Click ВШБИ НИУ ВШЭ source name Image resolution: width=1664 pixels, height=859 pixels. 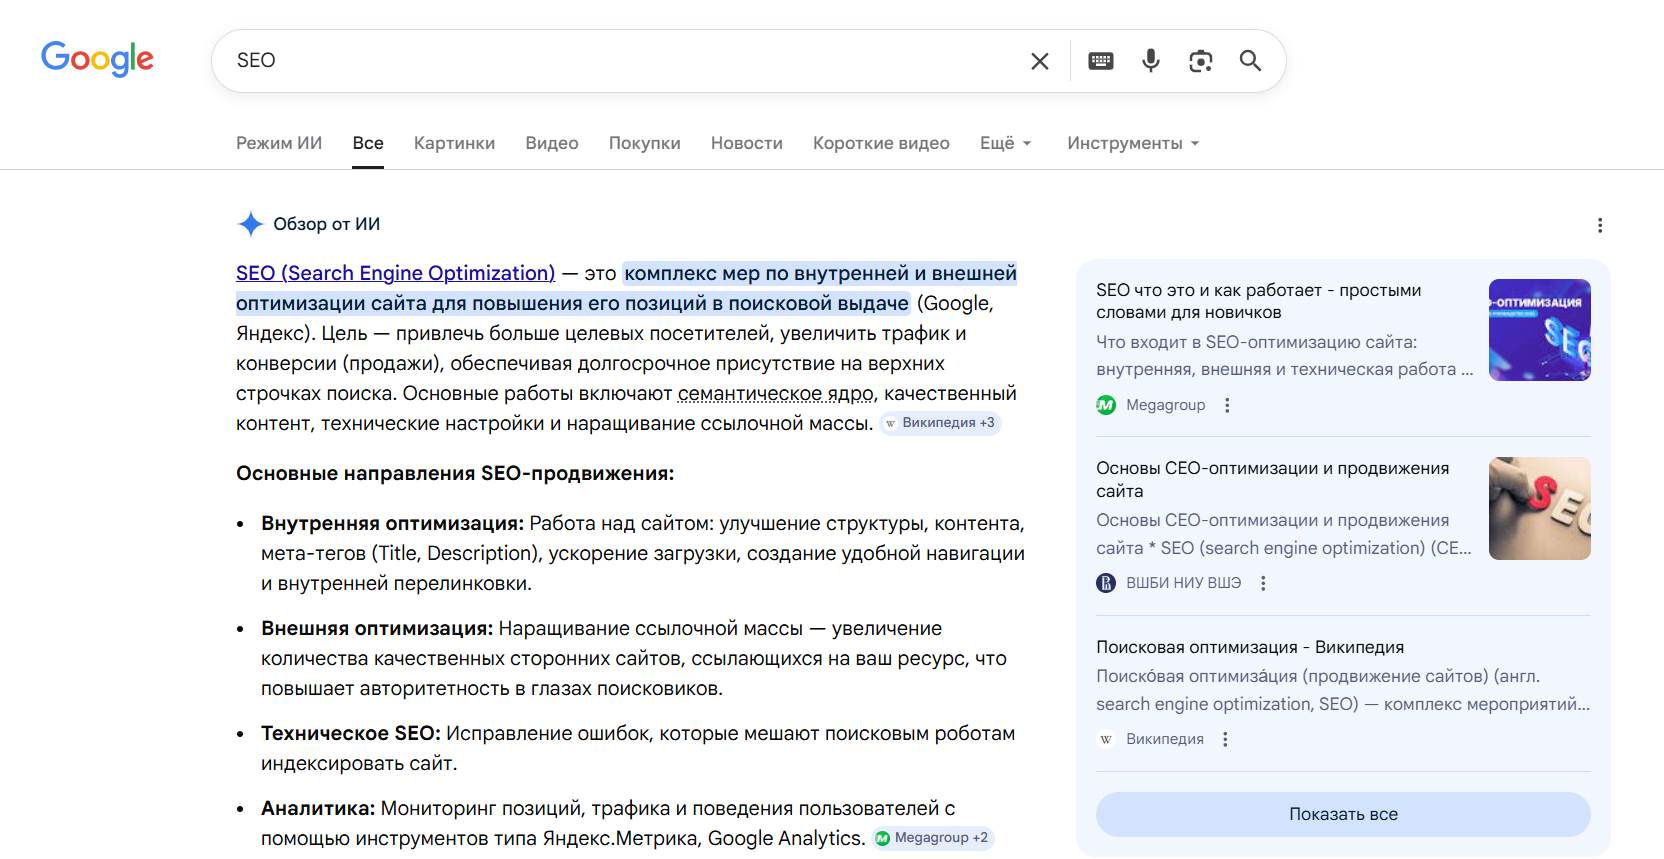click(1184, 583)
